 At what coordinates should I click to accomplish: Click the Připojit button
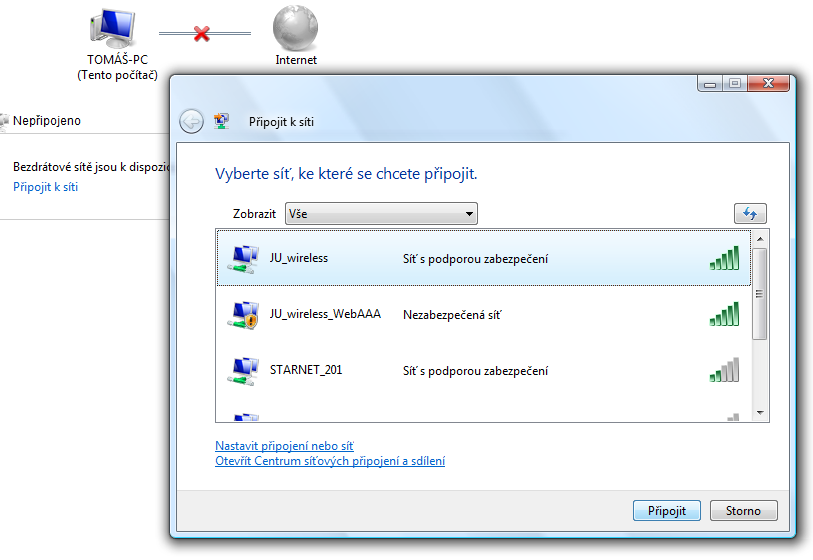coord(667,511)
